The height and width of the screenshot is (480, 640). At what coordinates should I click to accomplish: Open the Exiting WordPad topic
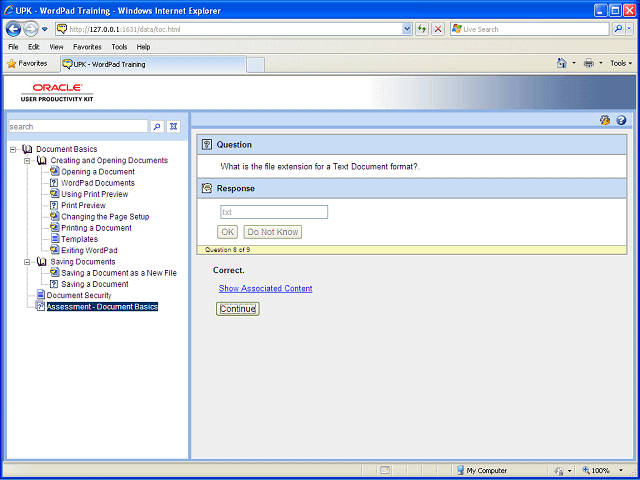tap(89, 251)
